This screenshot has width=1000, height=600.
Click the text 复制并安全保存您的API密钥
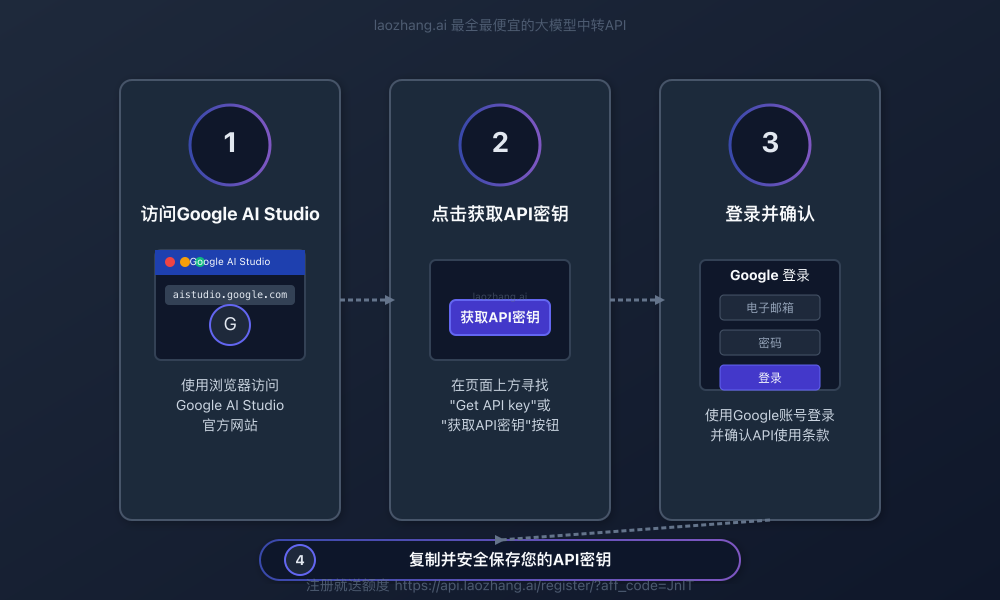click(x=510, y=559)
